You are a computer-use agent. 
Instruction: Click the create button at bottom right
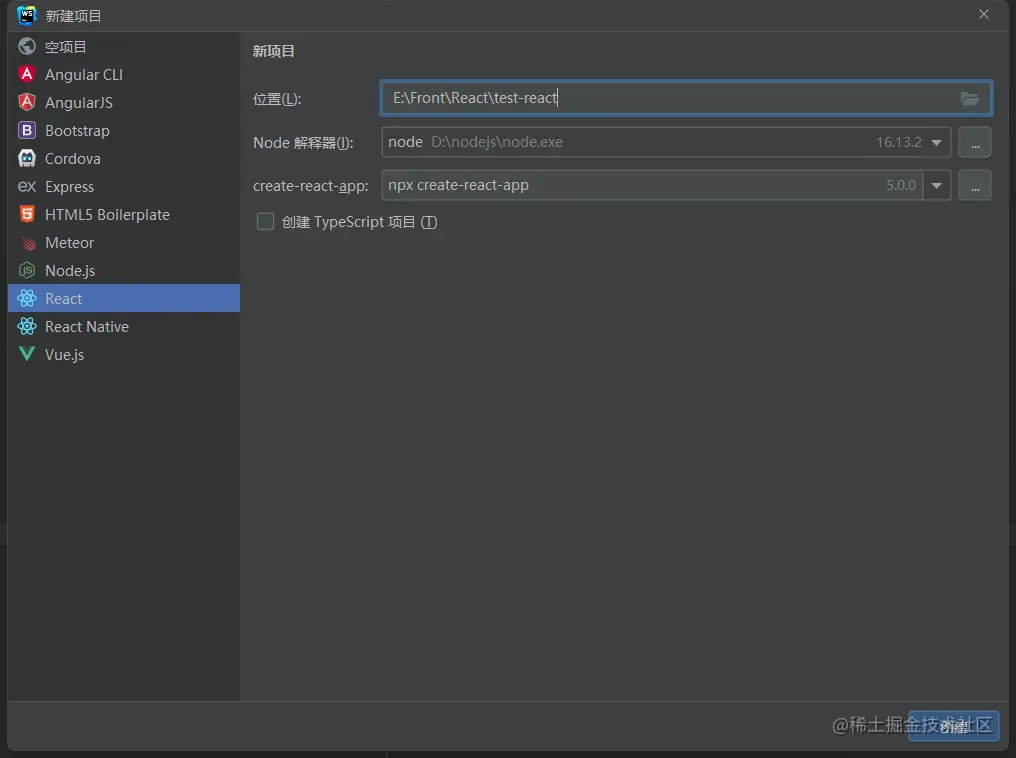click(953, 726)
